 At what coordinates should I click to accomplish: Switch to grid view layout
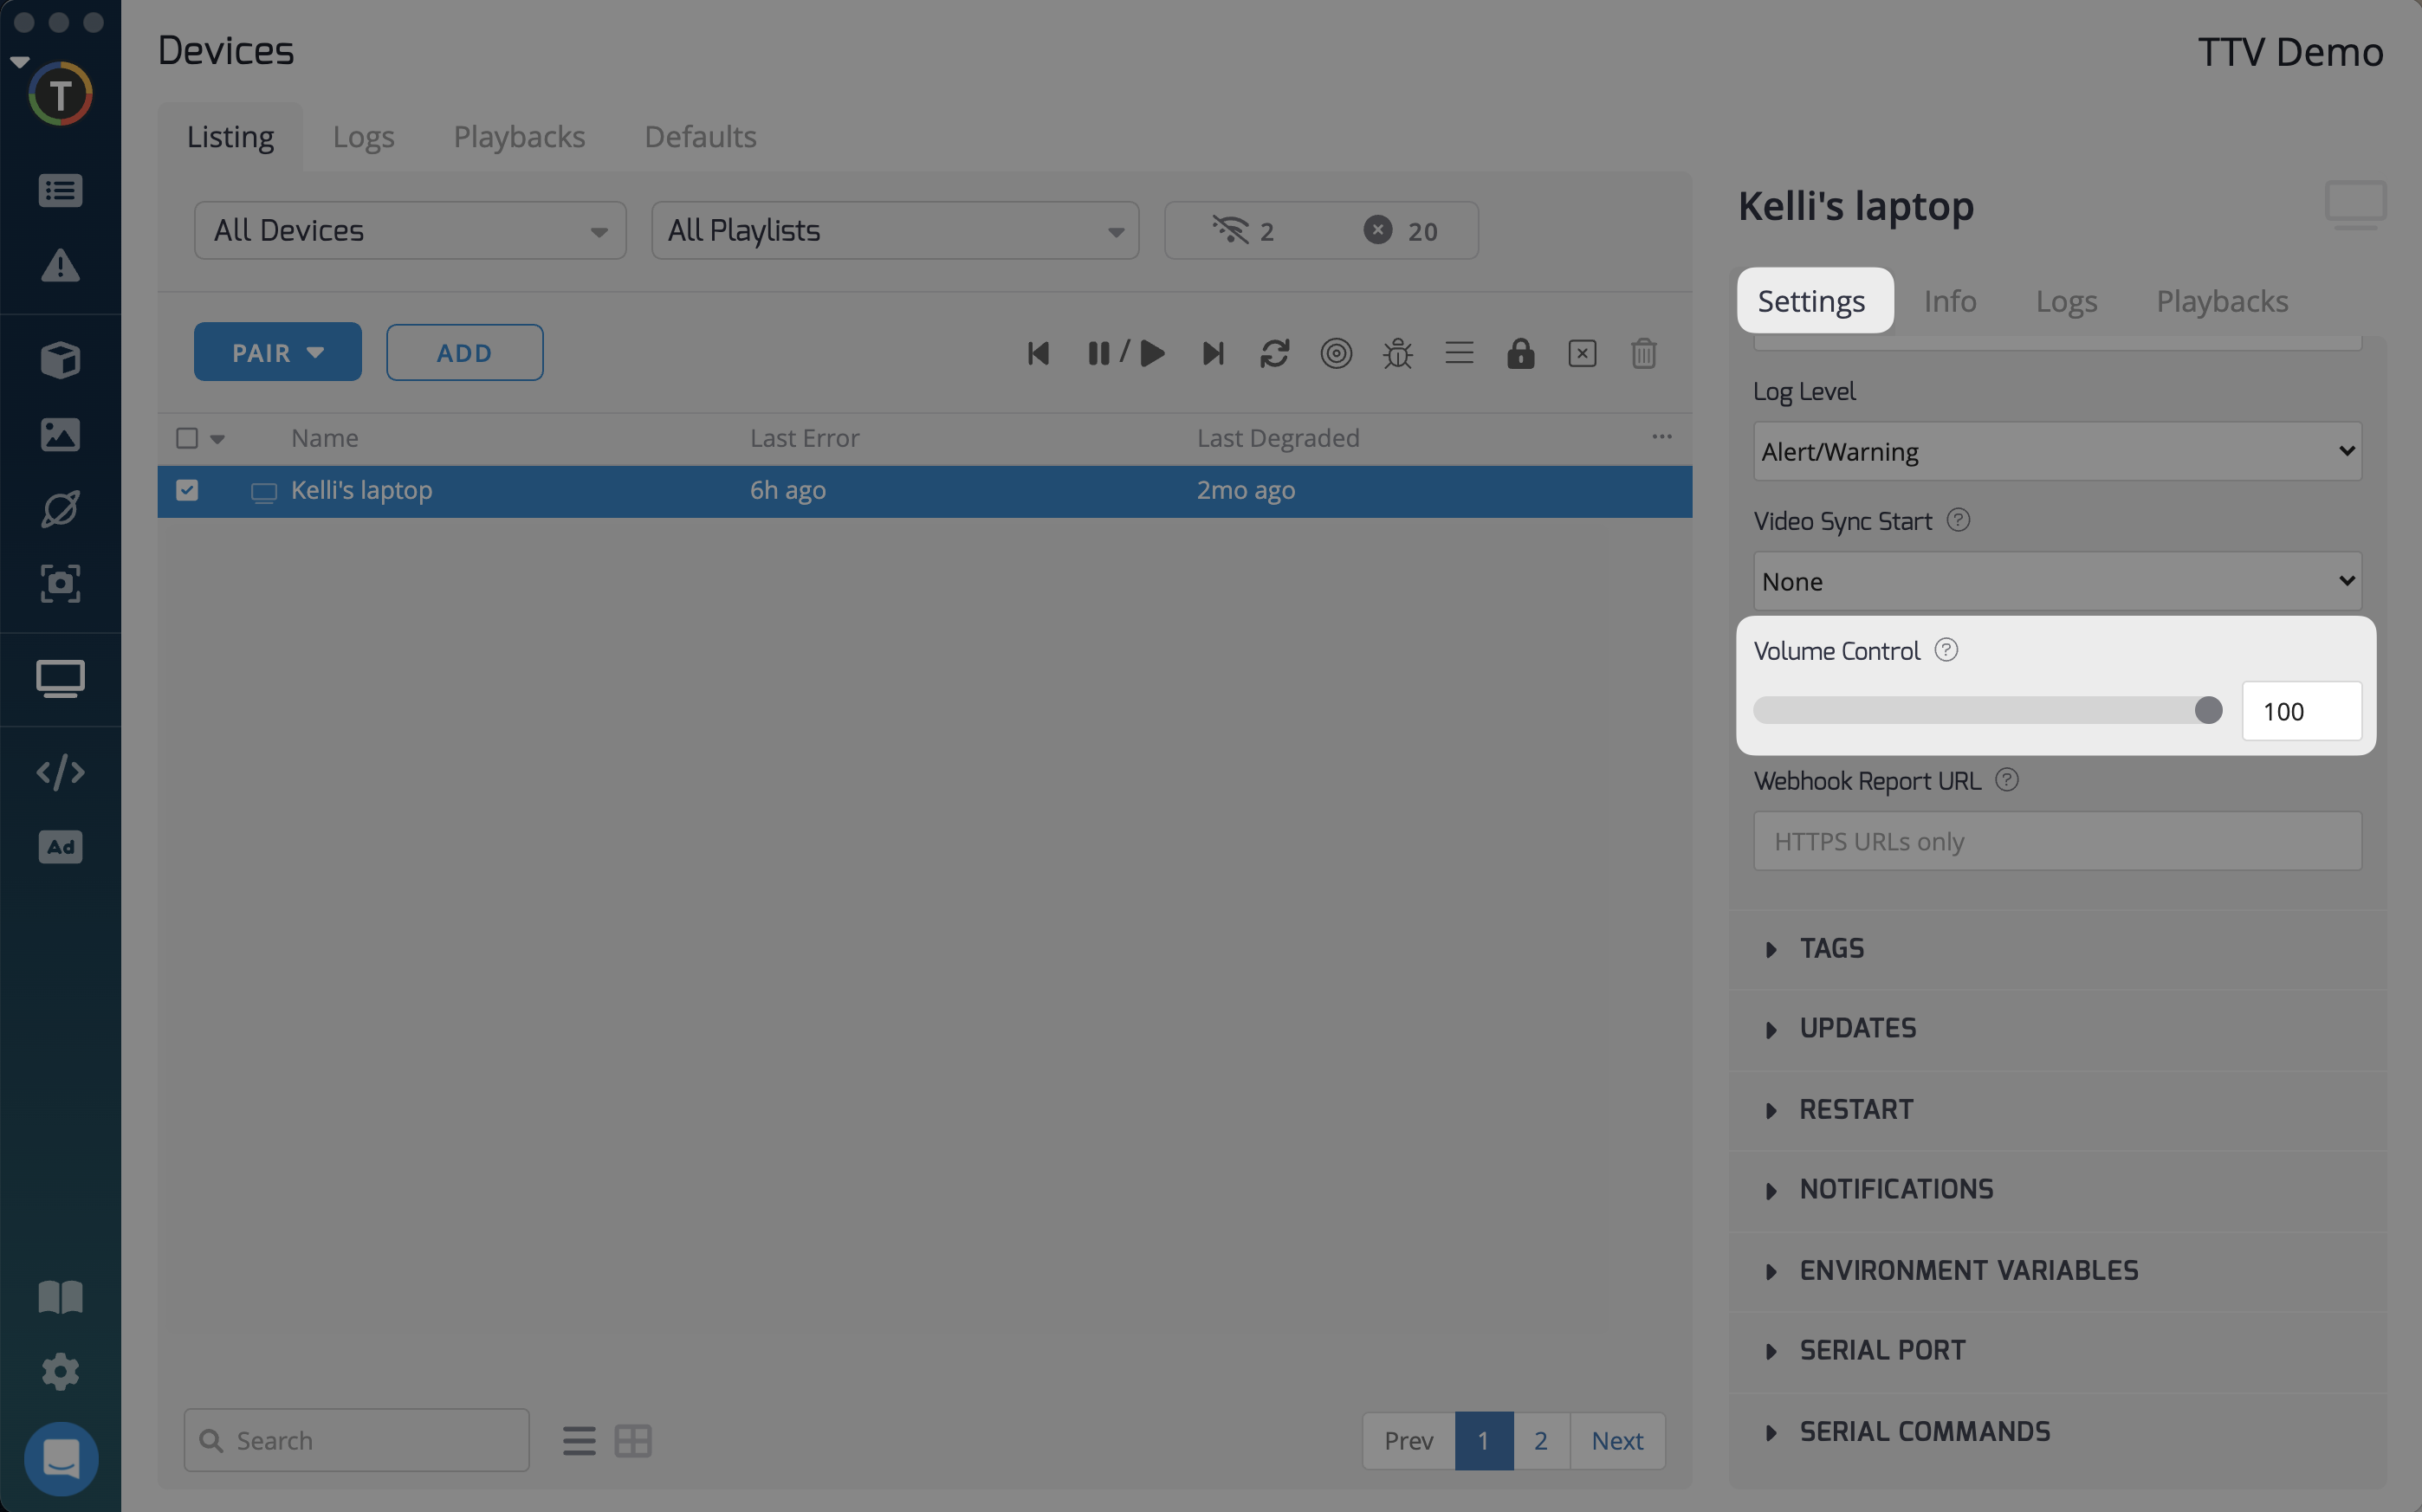(633, 1441)
